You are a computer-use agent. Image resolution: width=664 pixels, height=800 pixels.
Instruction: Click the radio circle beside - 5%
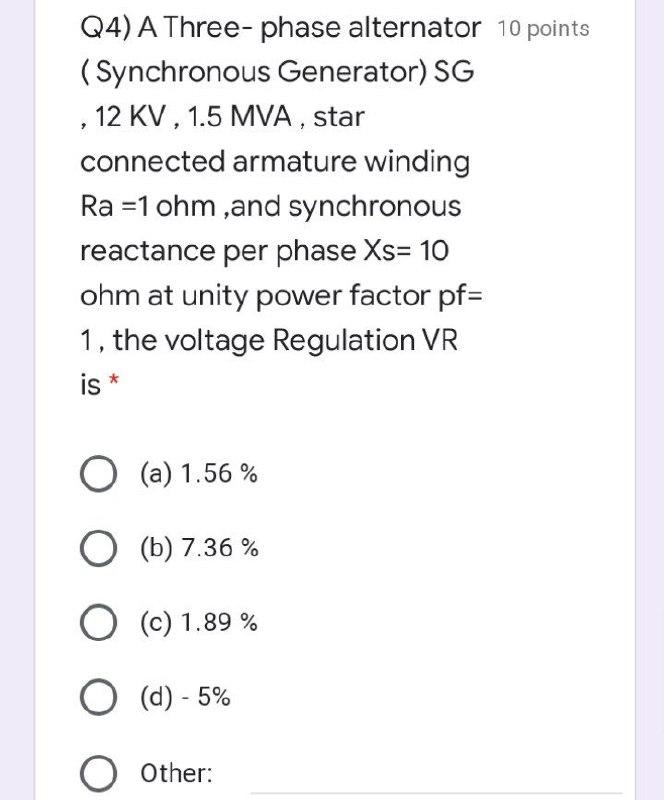click(98, 698)
